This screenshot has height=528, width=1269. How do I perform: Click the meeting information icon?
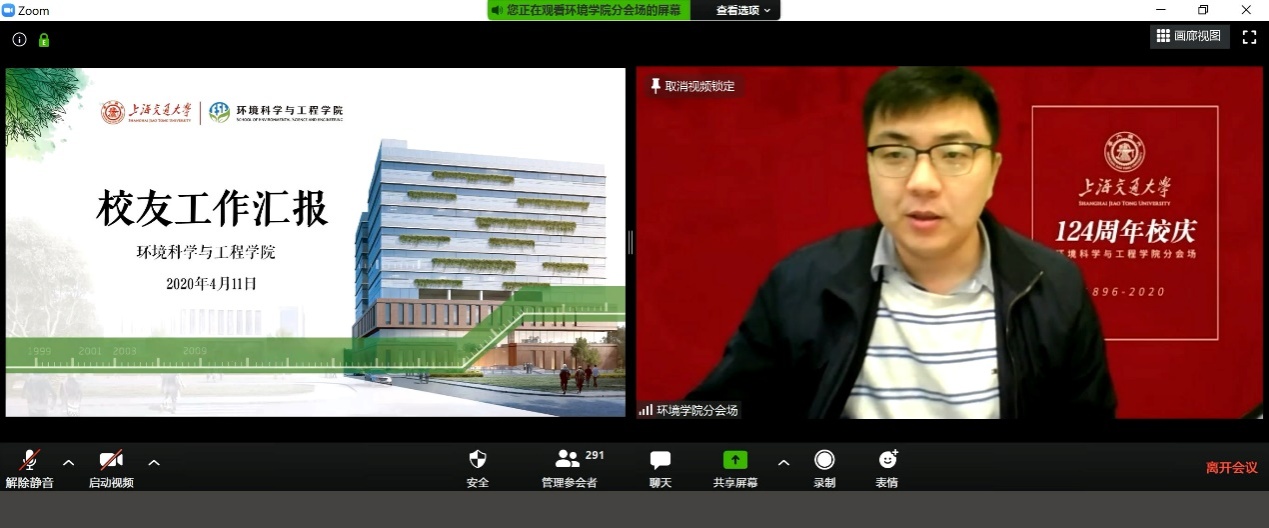(19, 40)
